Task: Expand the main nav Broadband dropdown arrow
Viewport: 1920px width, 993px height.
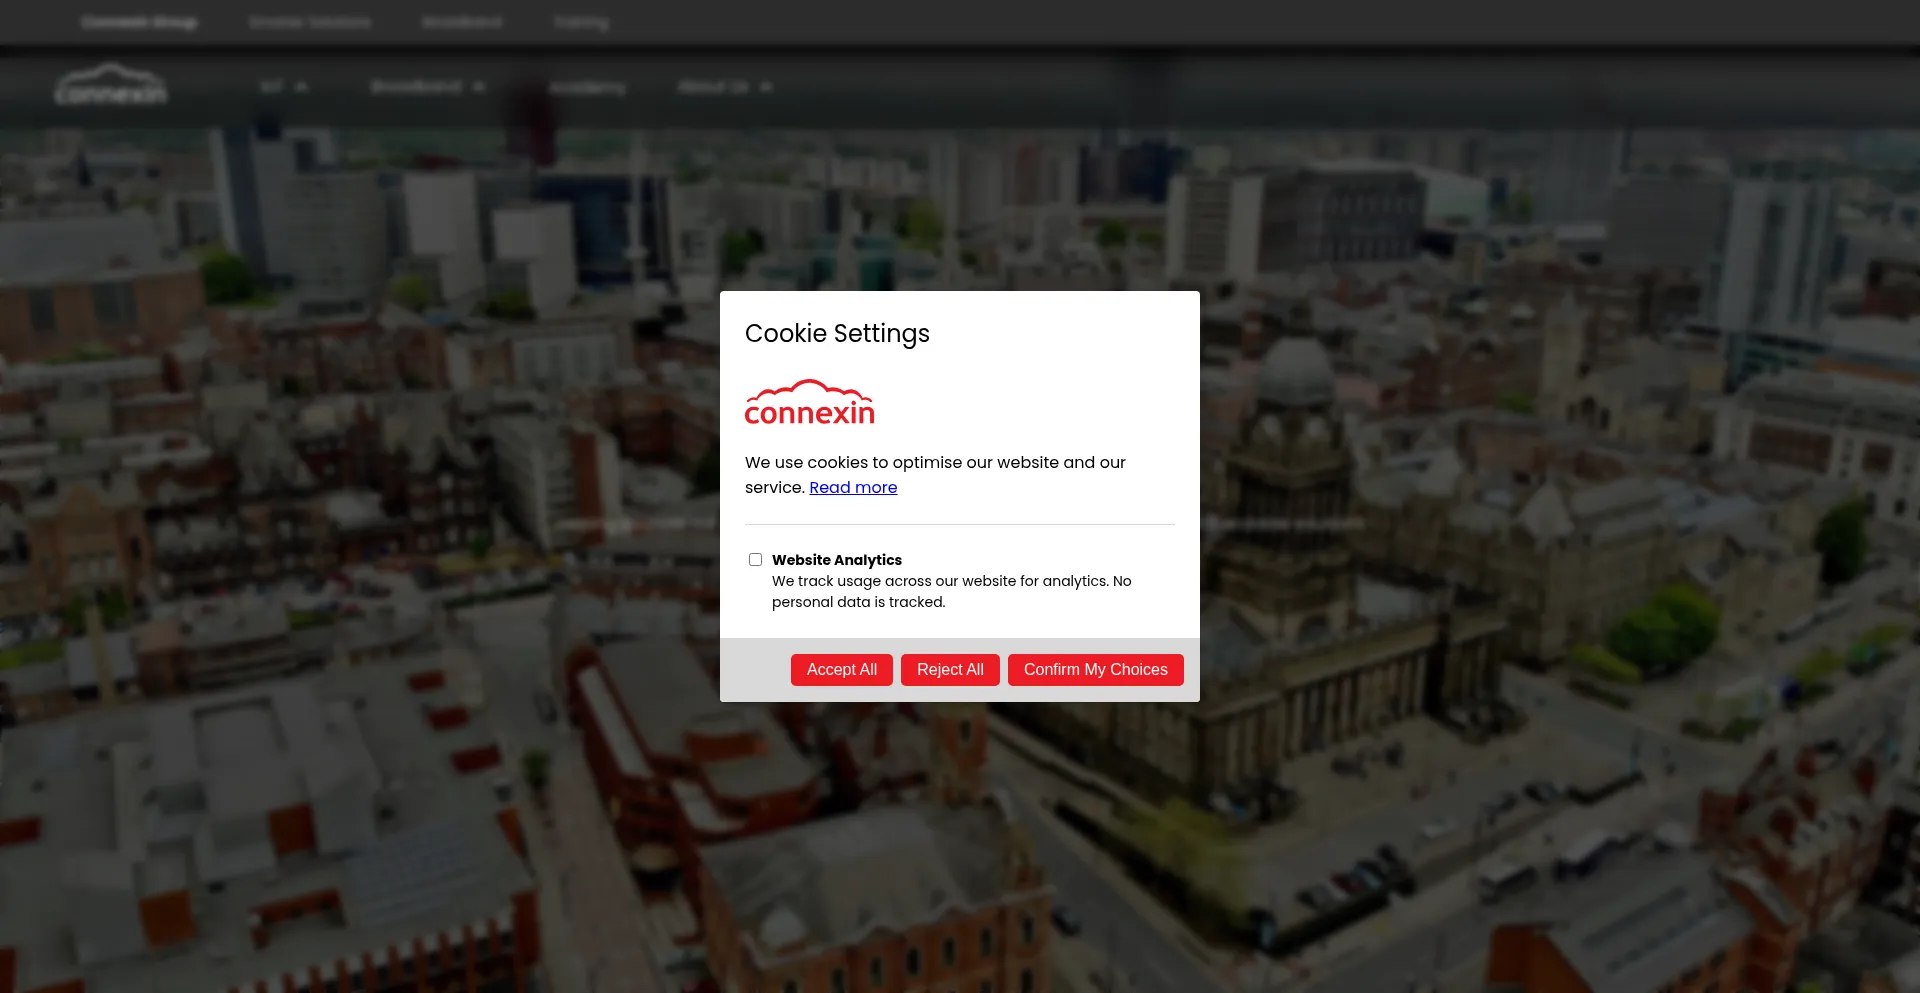Action: pos(479,87)
